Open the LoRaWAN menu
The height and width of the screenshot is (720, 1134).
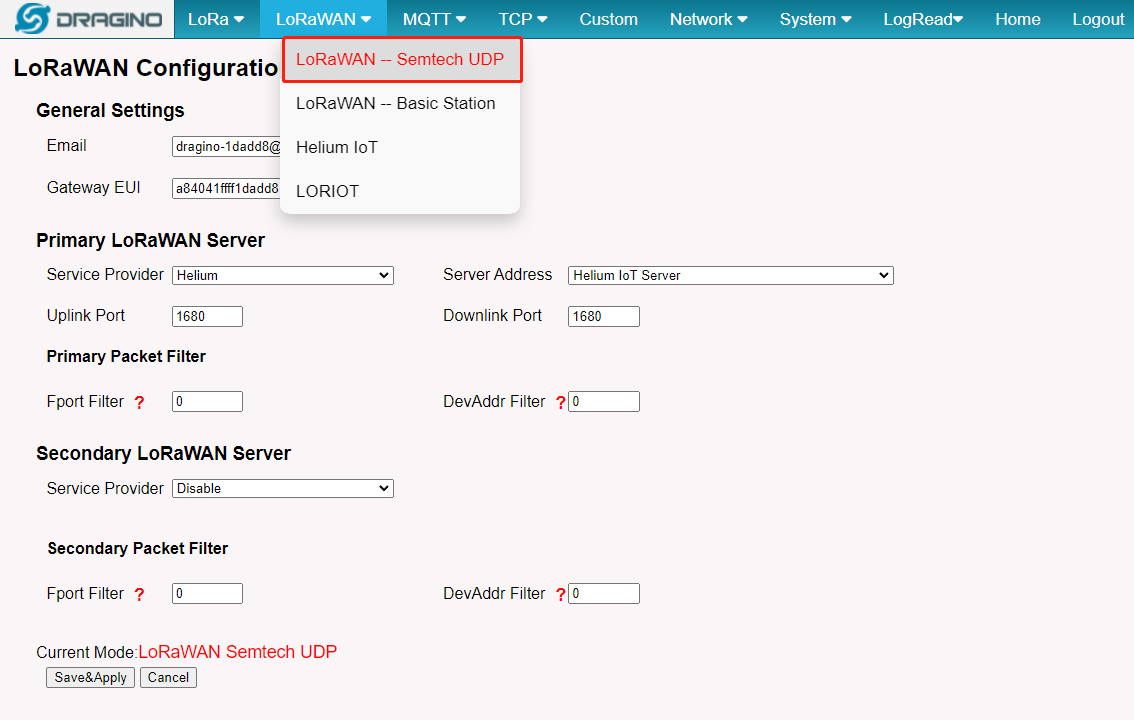[323, 20]
